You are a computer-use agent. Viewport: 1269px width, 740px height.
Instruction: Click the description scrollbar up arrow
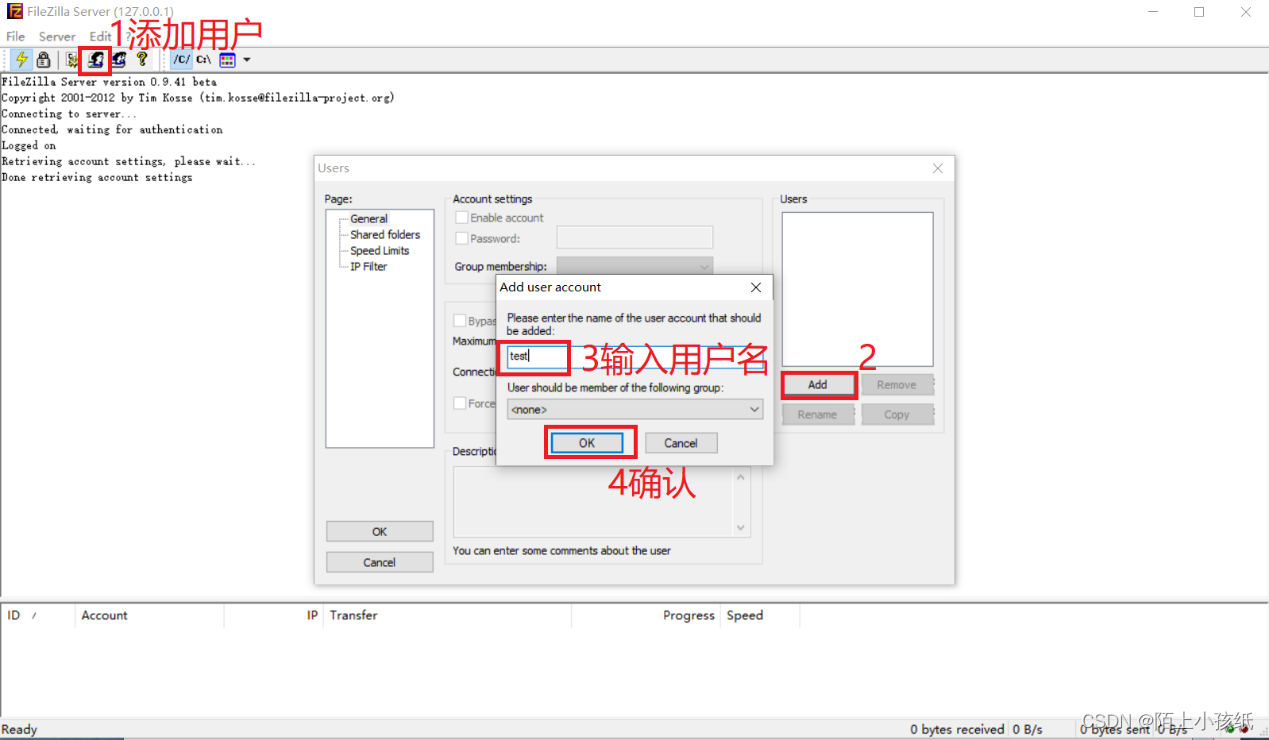(x=741, y=476)
